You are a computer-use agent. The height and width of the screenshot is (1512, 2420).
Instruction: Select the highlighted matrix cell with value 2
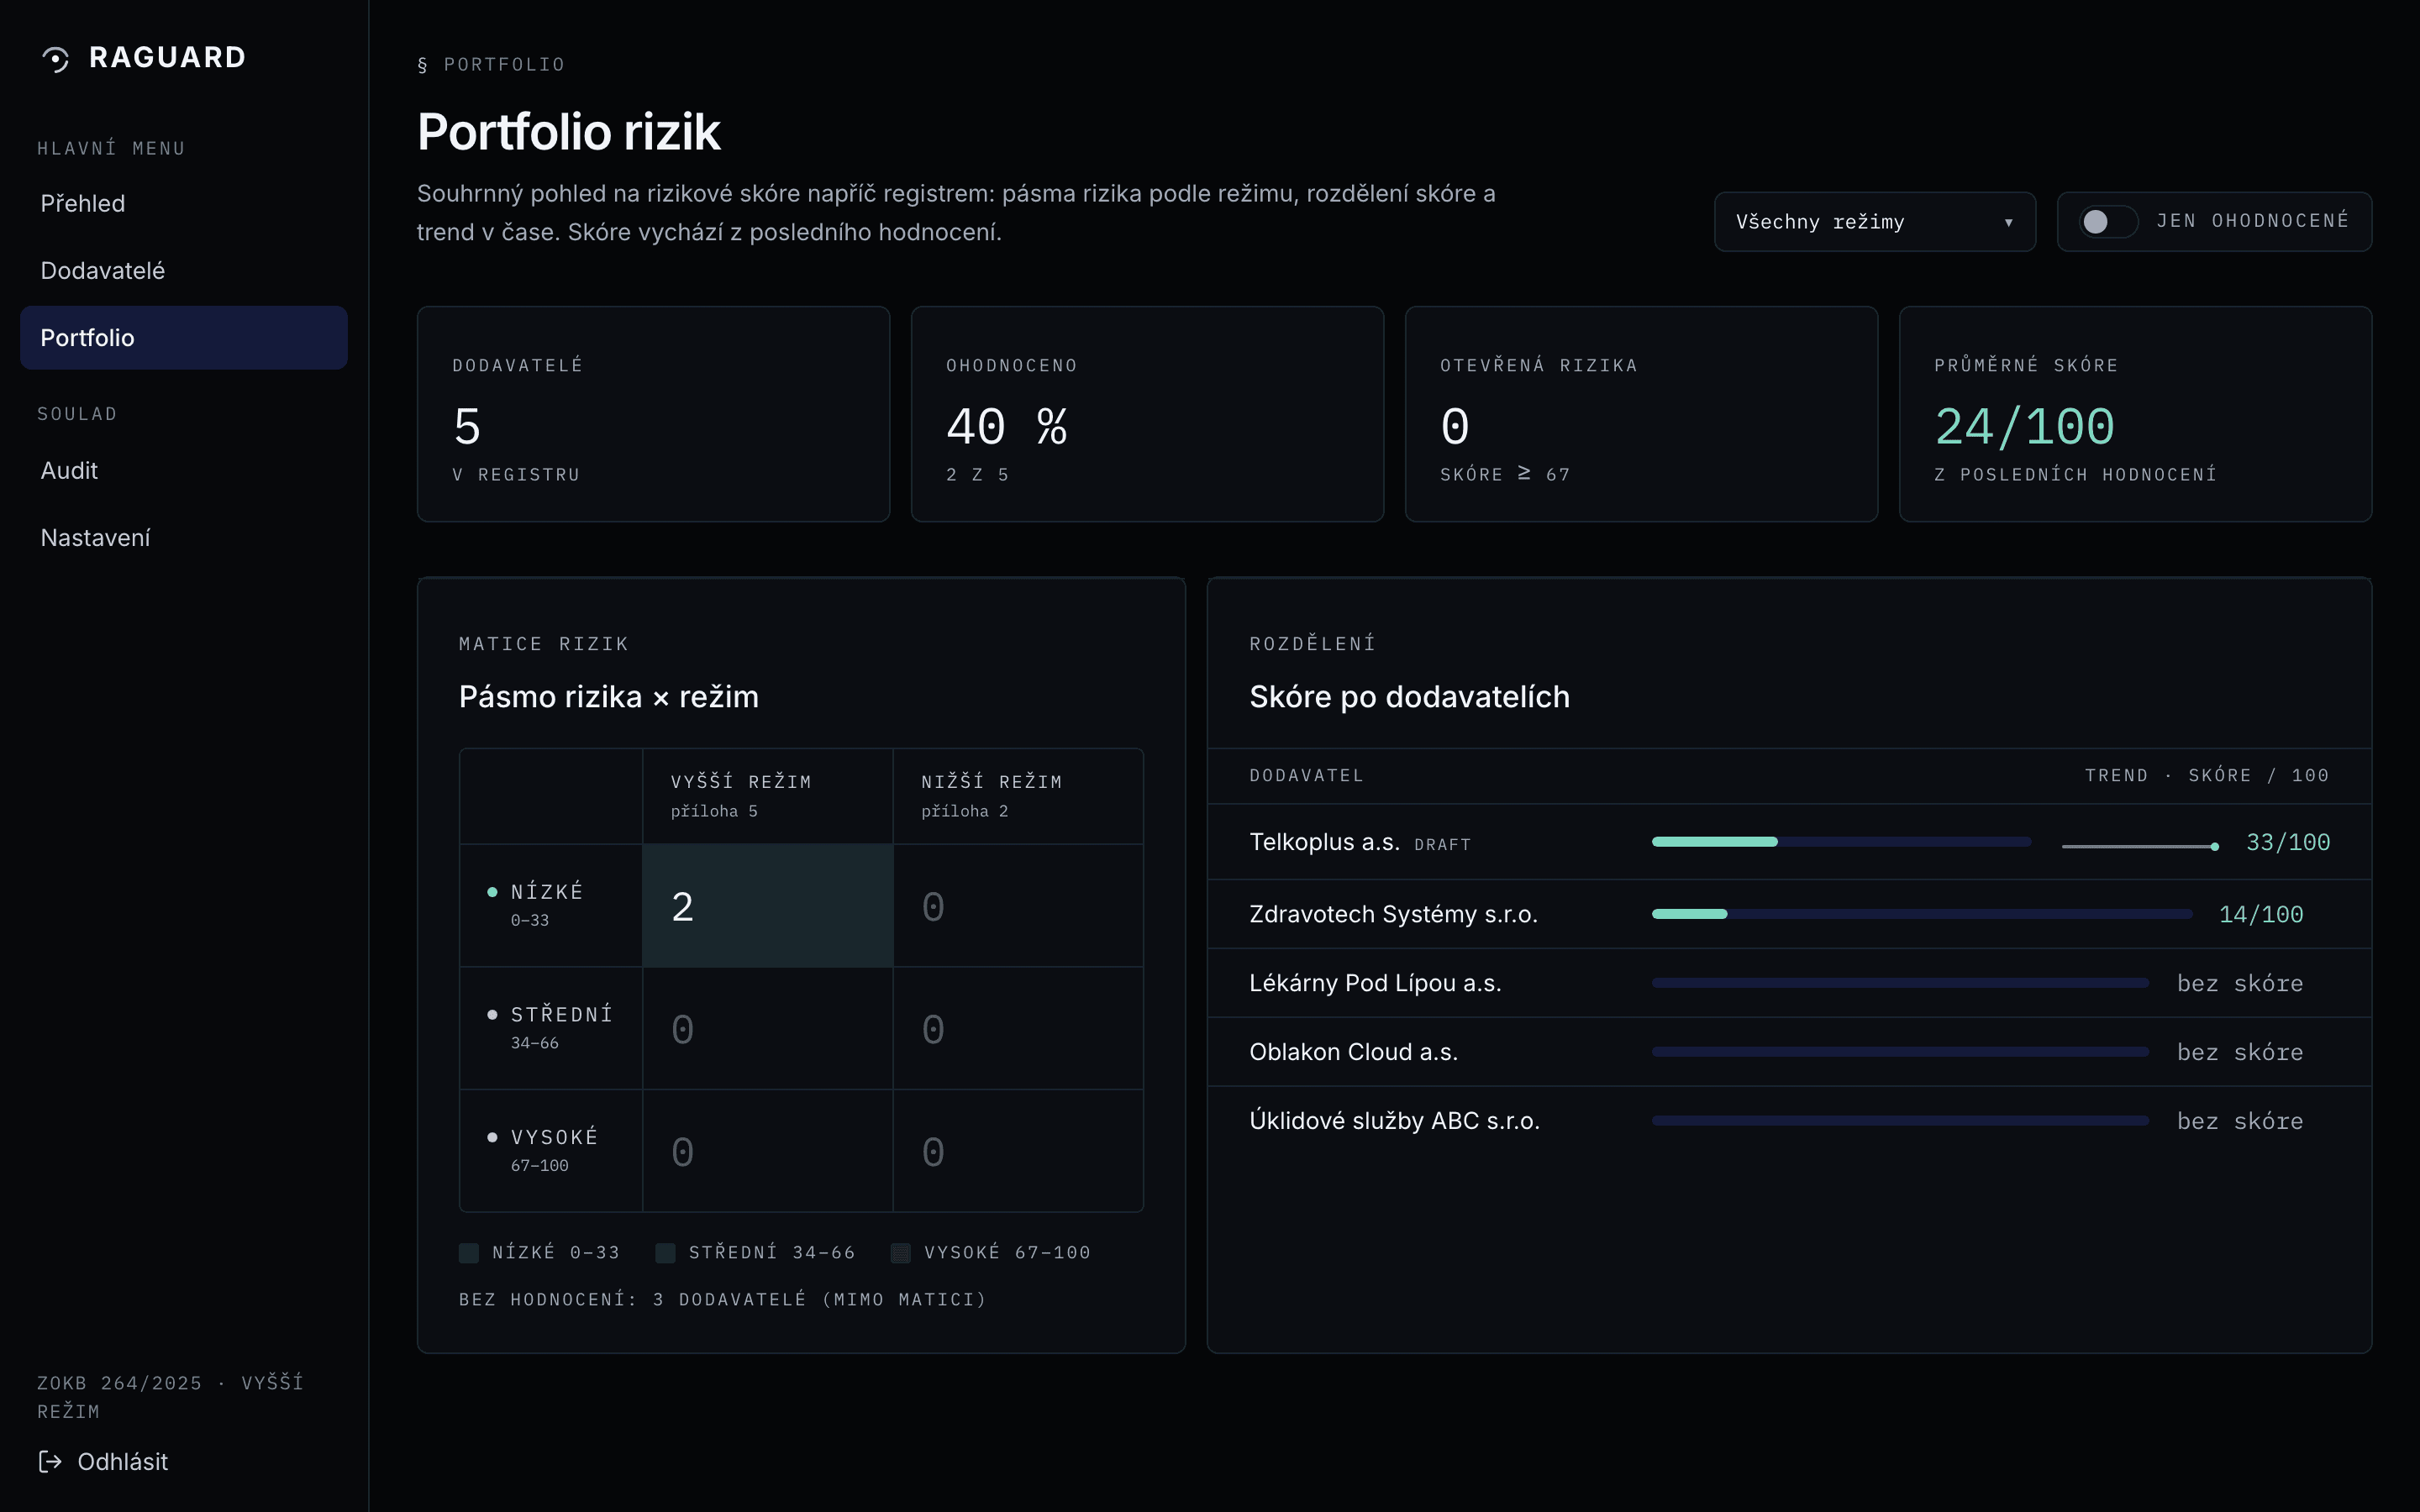767,906
